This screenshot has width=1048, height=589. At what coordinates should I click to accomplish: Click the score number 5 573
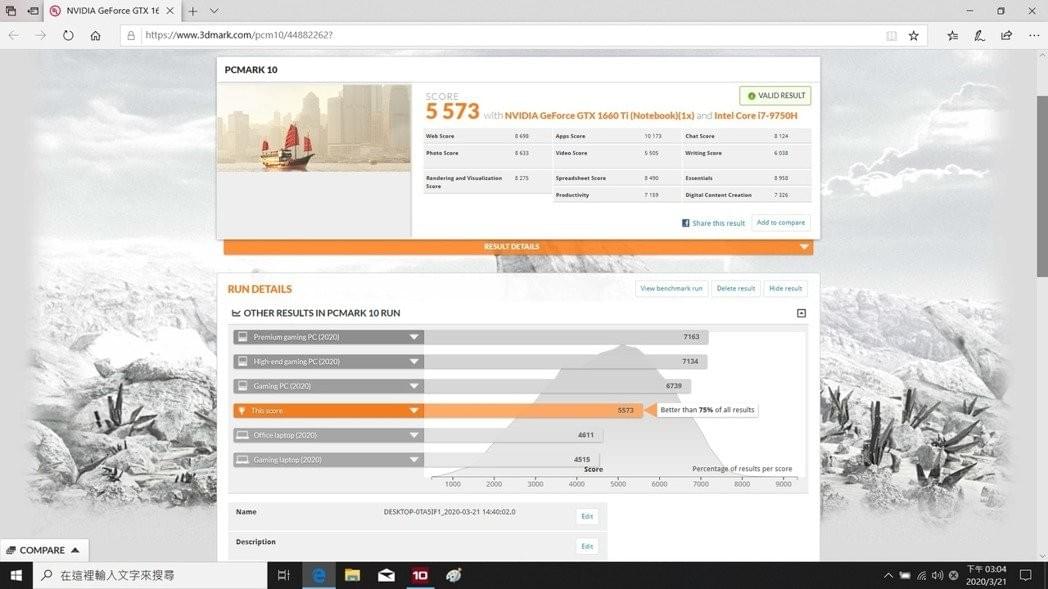point(452,112)
